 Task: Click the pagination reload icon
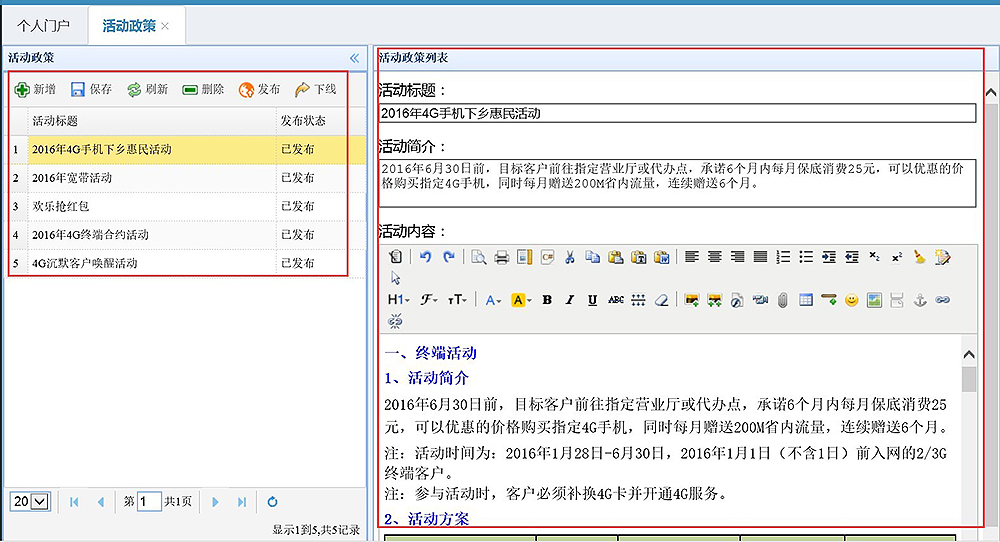coord(272,502)
